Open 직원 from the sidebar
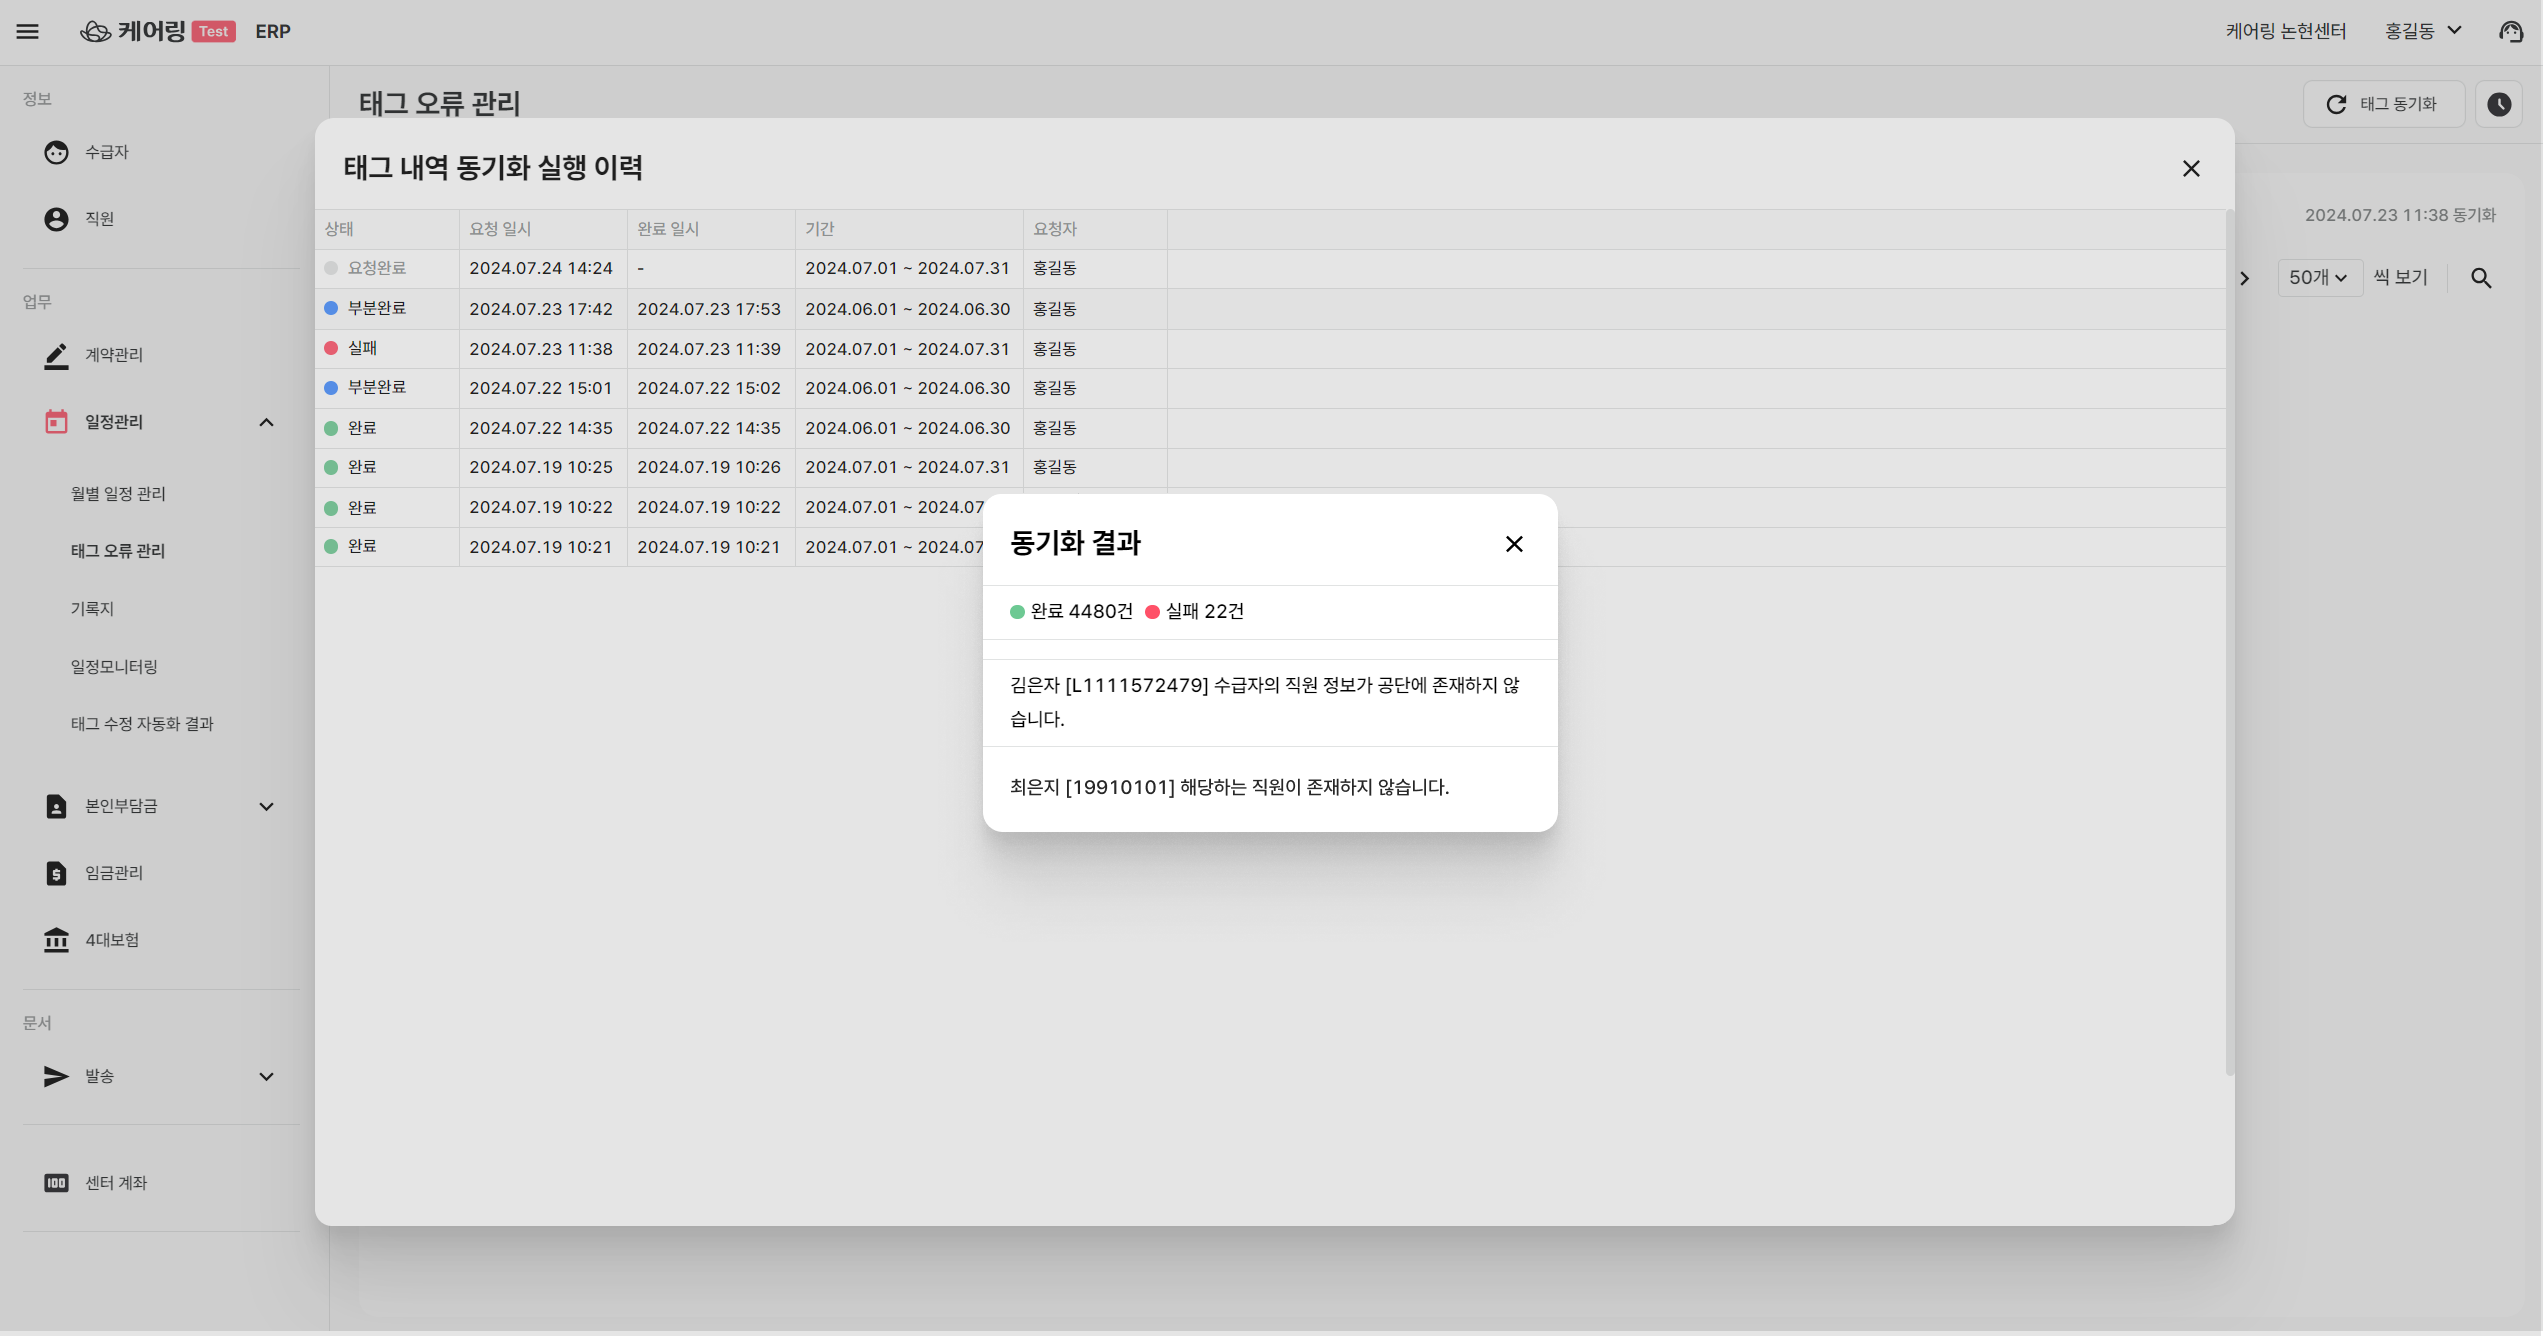2543x1336 pixels. (x=99, y=219)
